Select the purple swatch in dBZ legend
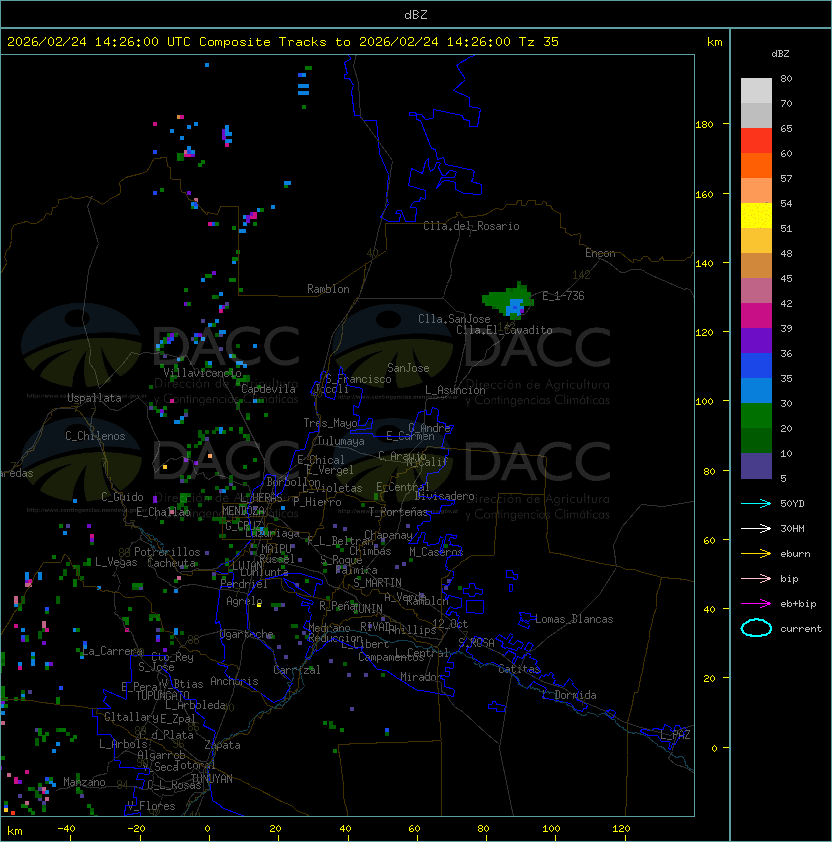 [x=756, y=340]
